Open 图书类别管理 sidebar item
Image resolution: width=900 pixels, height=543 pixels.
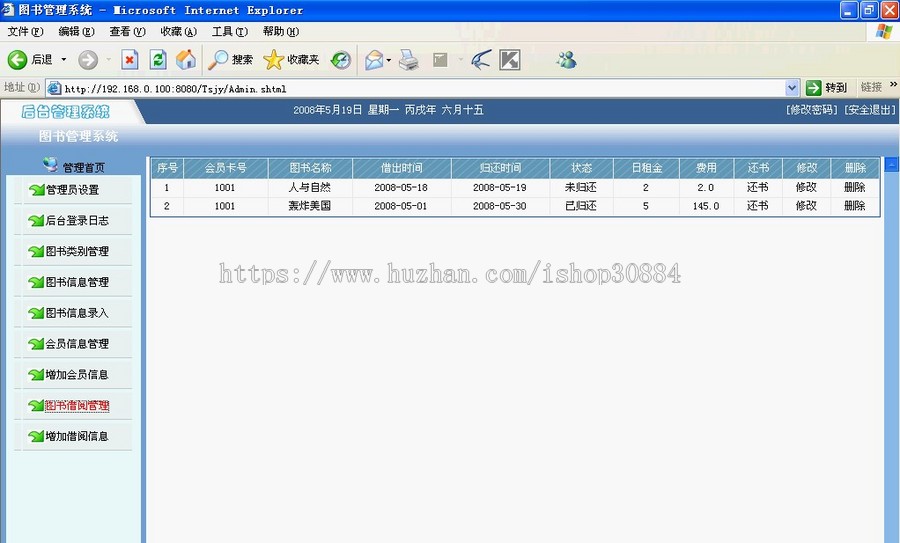point(77,251)
